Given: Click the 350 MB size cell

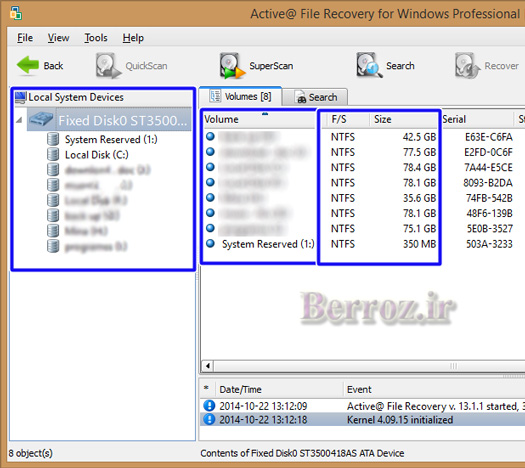Looking at the screenshot, I should click(x=420, y=244).
